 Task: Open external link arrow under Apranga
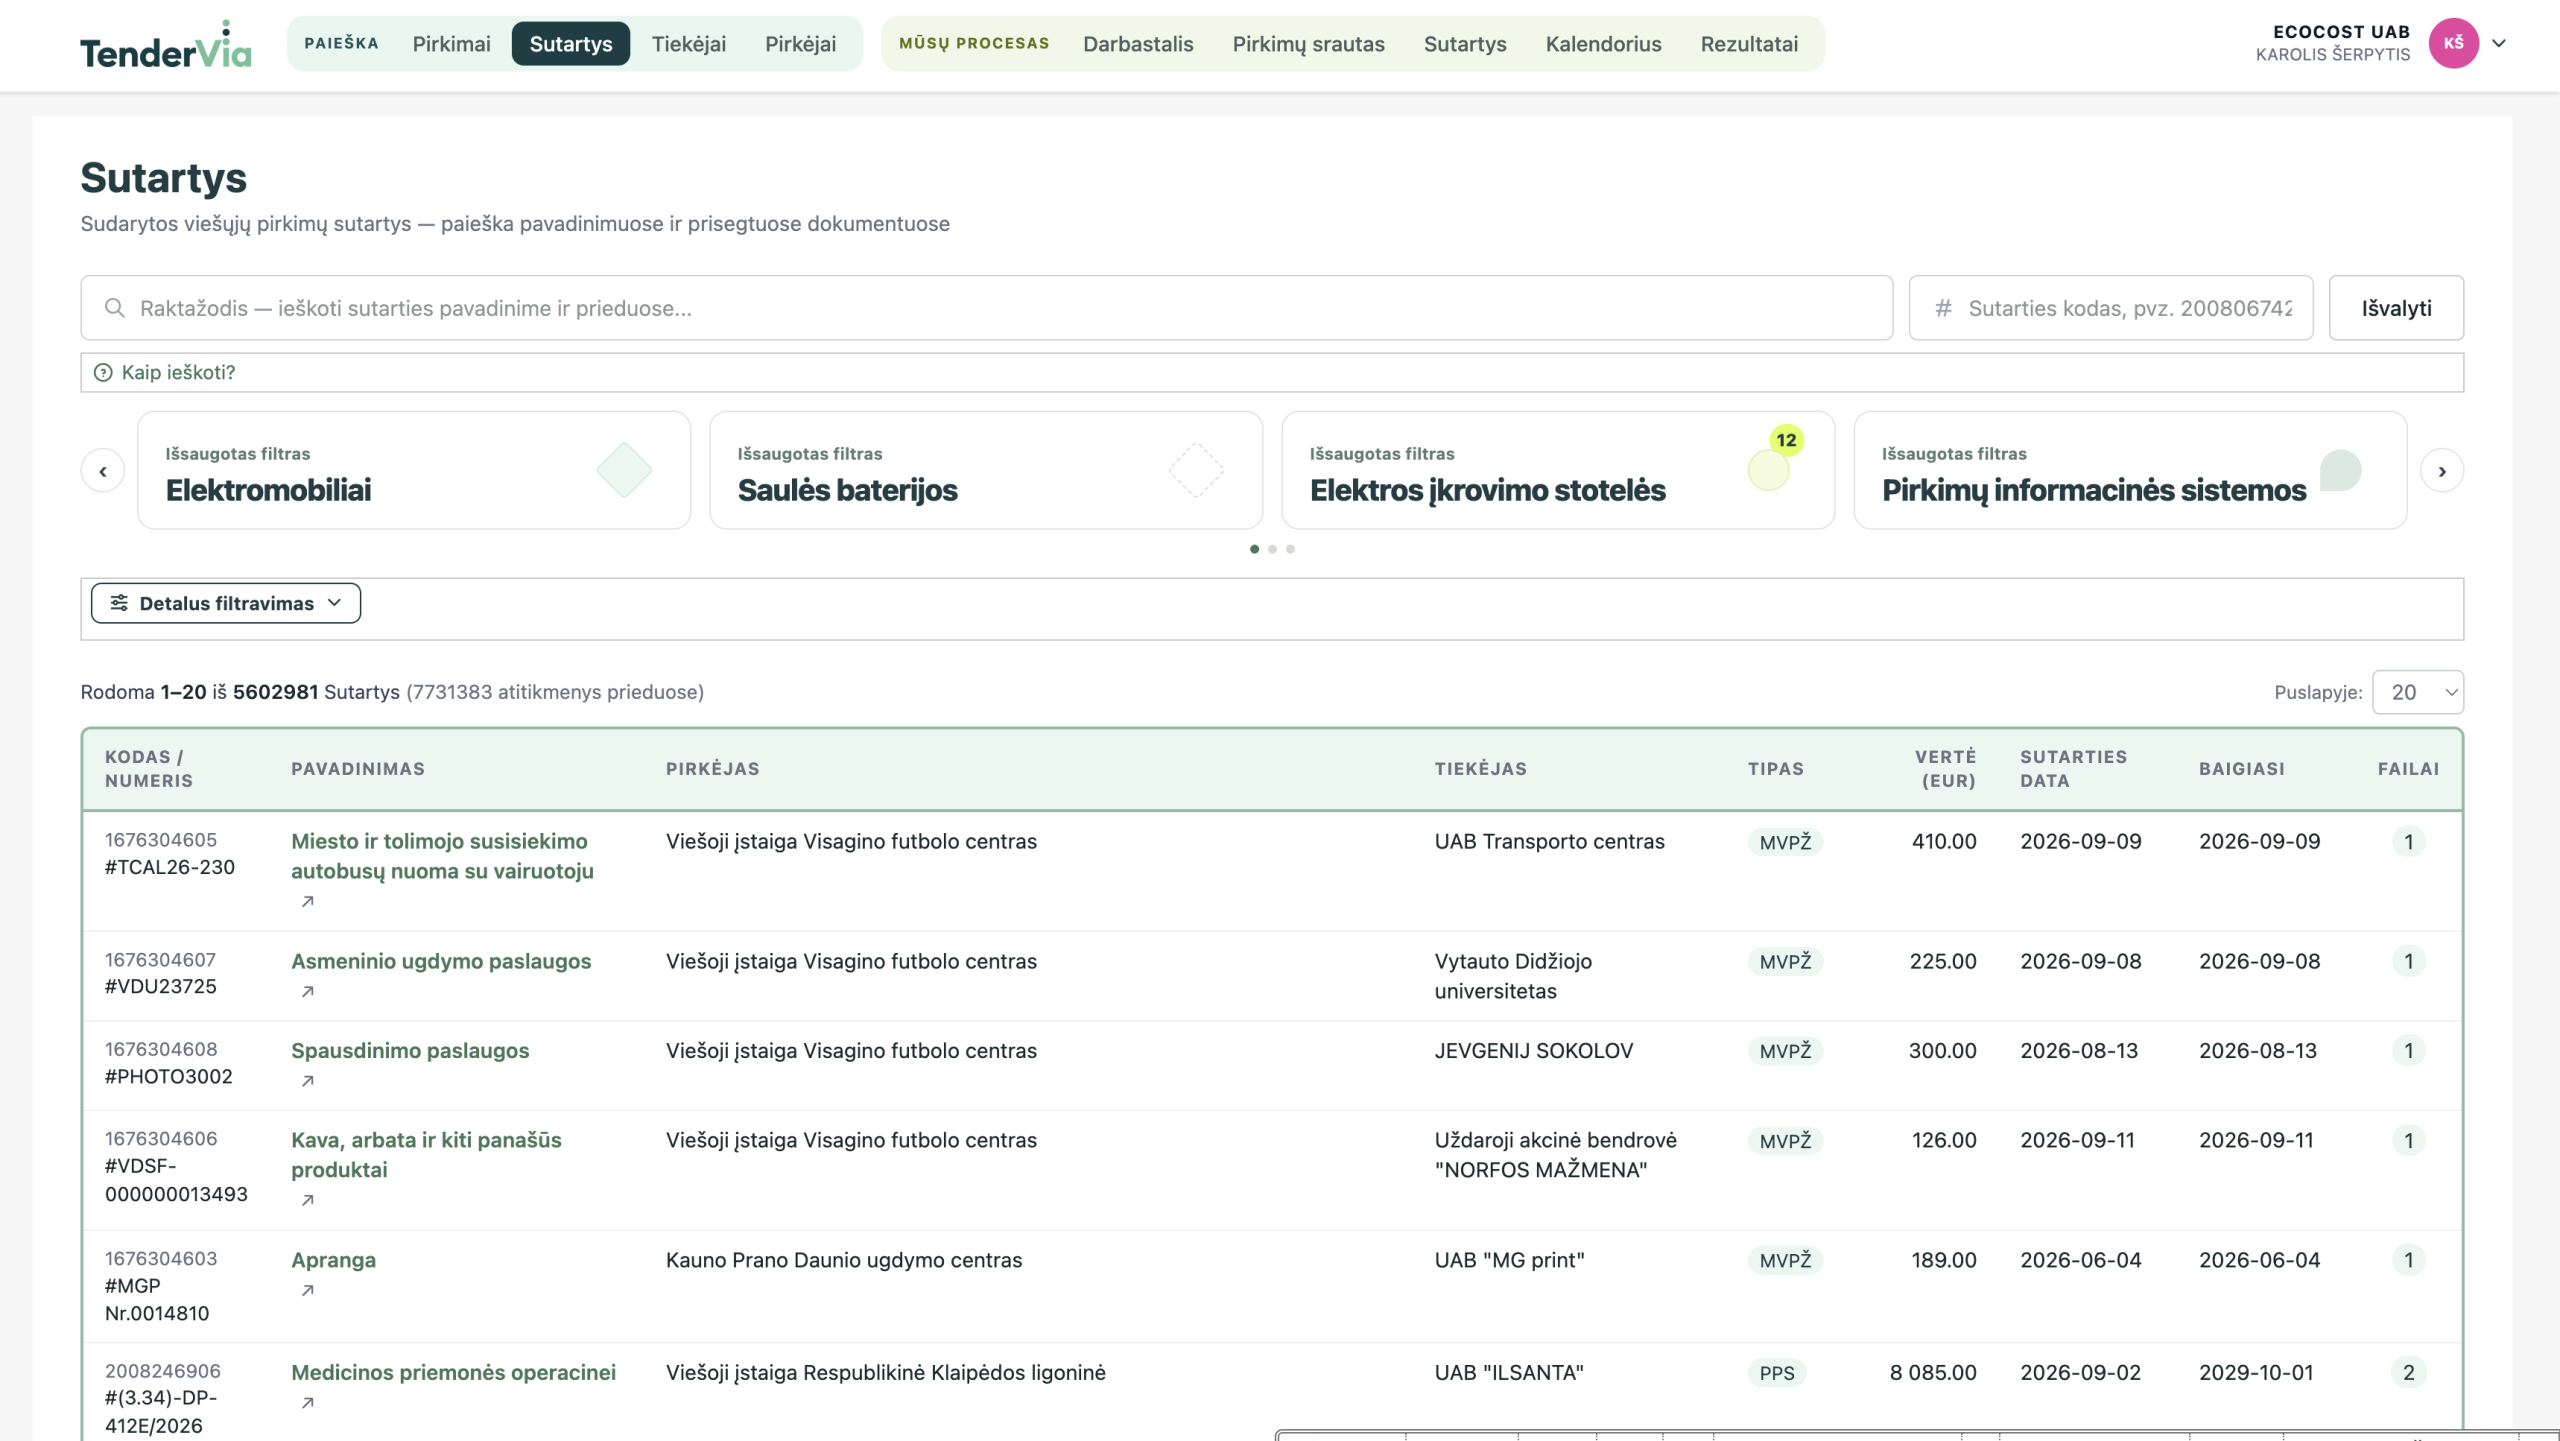point(308,1290)
